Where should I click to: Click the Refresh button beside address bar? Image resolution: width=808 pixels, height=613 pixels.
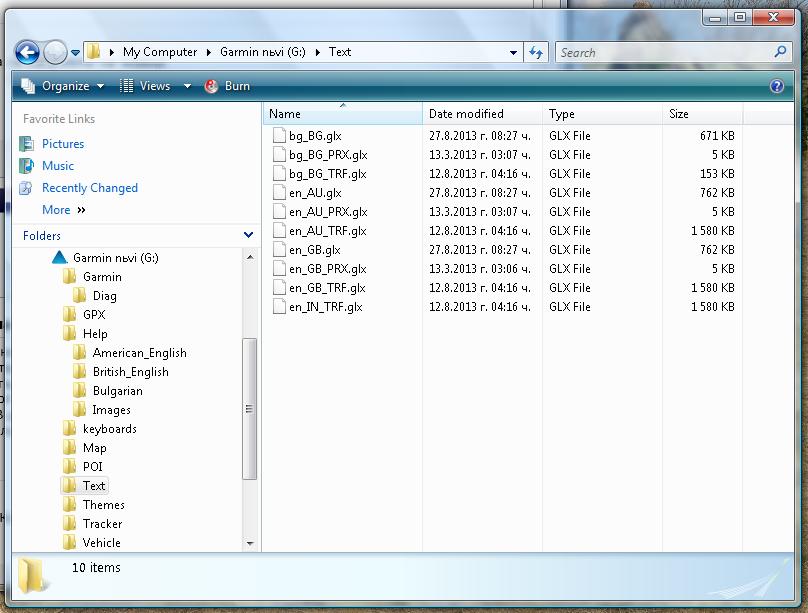point(536,52)
